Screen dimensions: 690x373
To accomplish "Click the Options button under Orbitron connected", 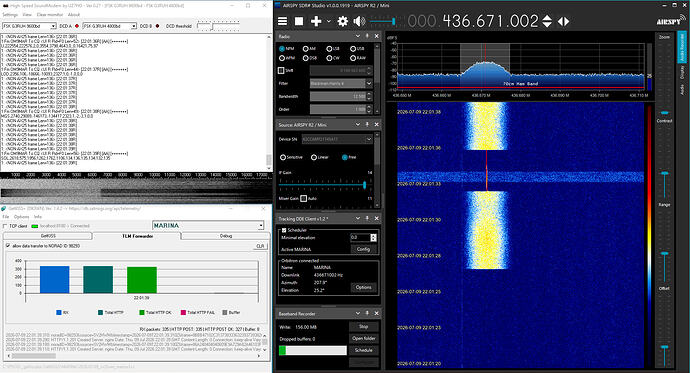I will pos(363,287).
